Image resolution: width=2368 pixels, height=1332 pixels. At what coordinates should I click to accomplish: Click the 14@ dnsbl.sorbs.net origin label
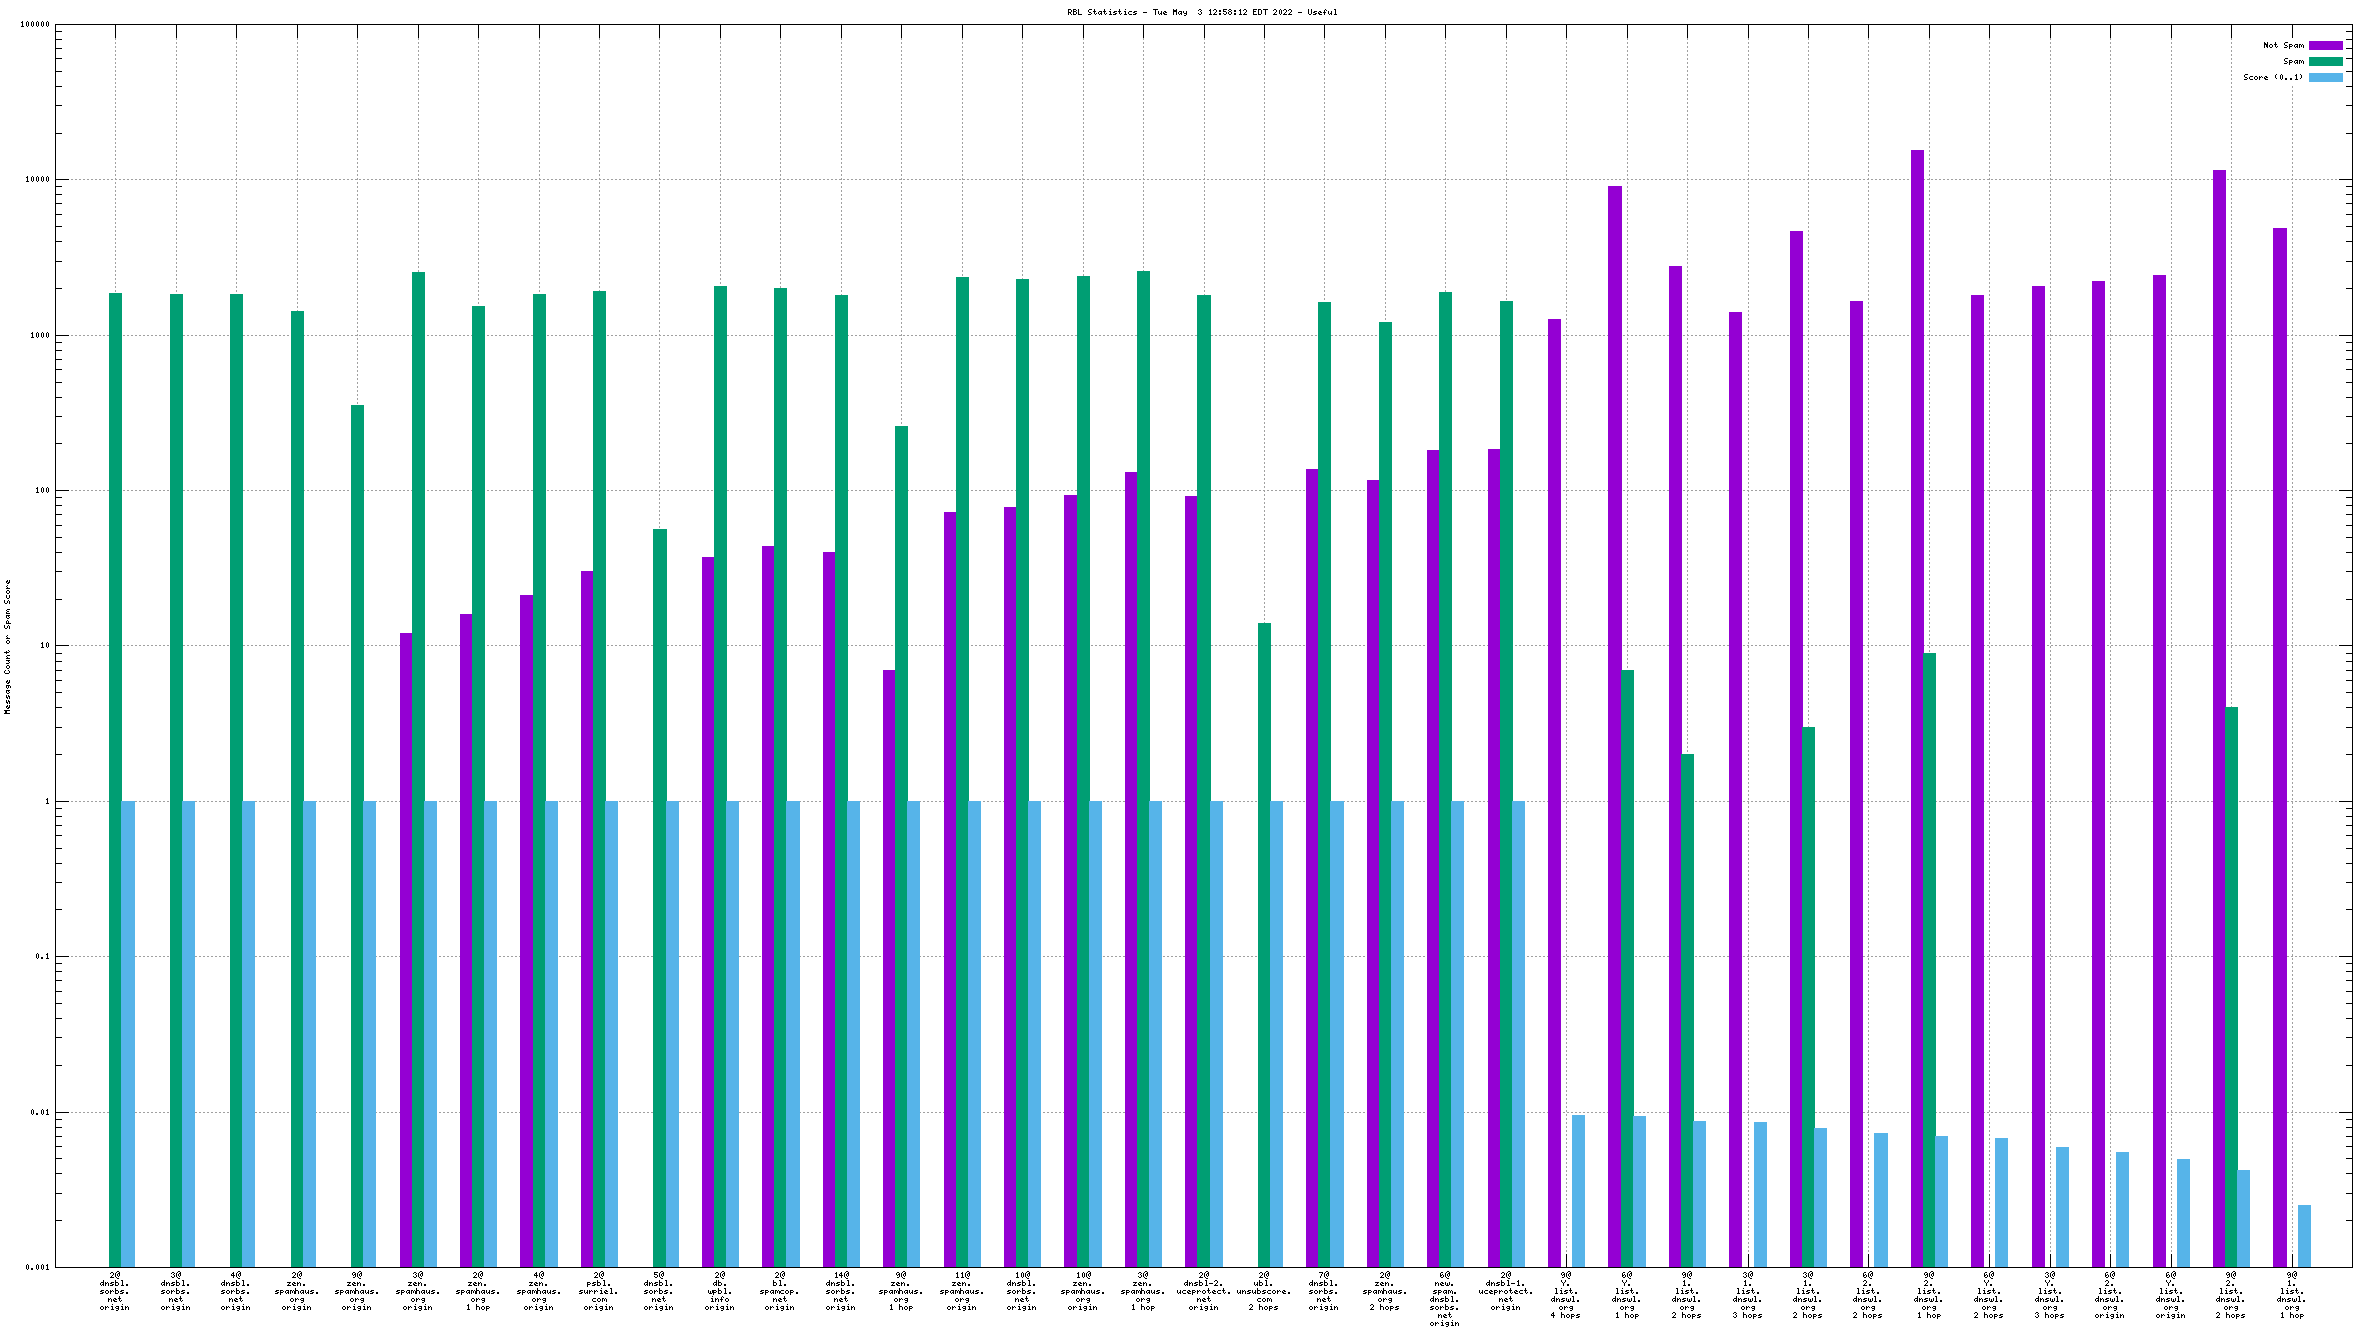[840, 1291]
